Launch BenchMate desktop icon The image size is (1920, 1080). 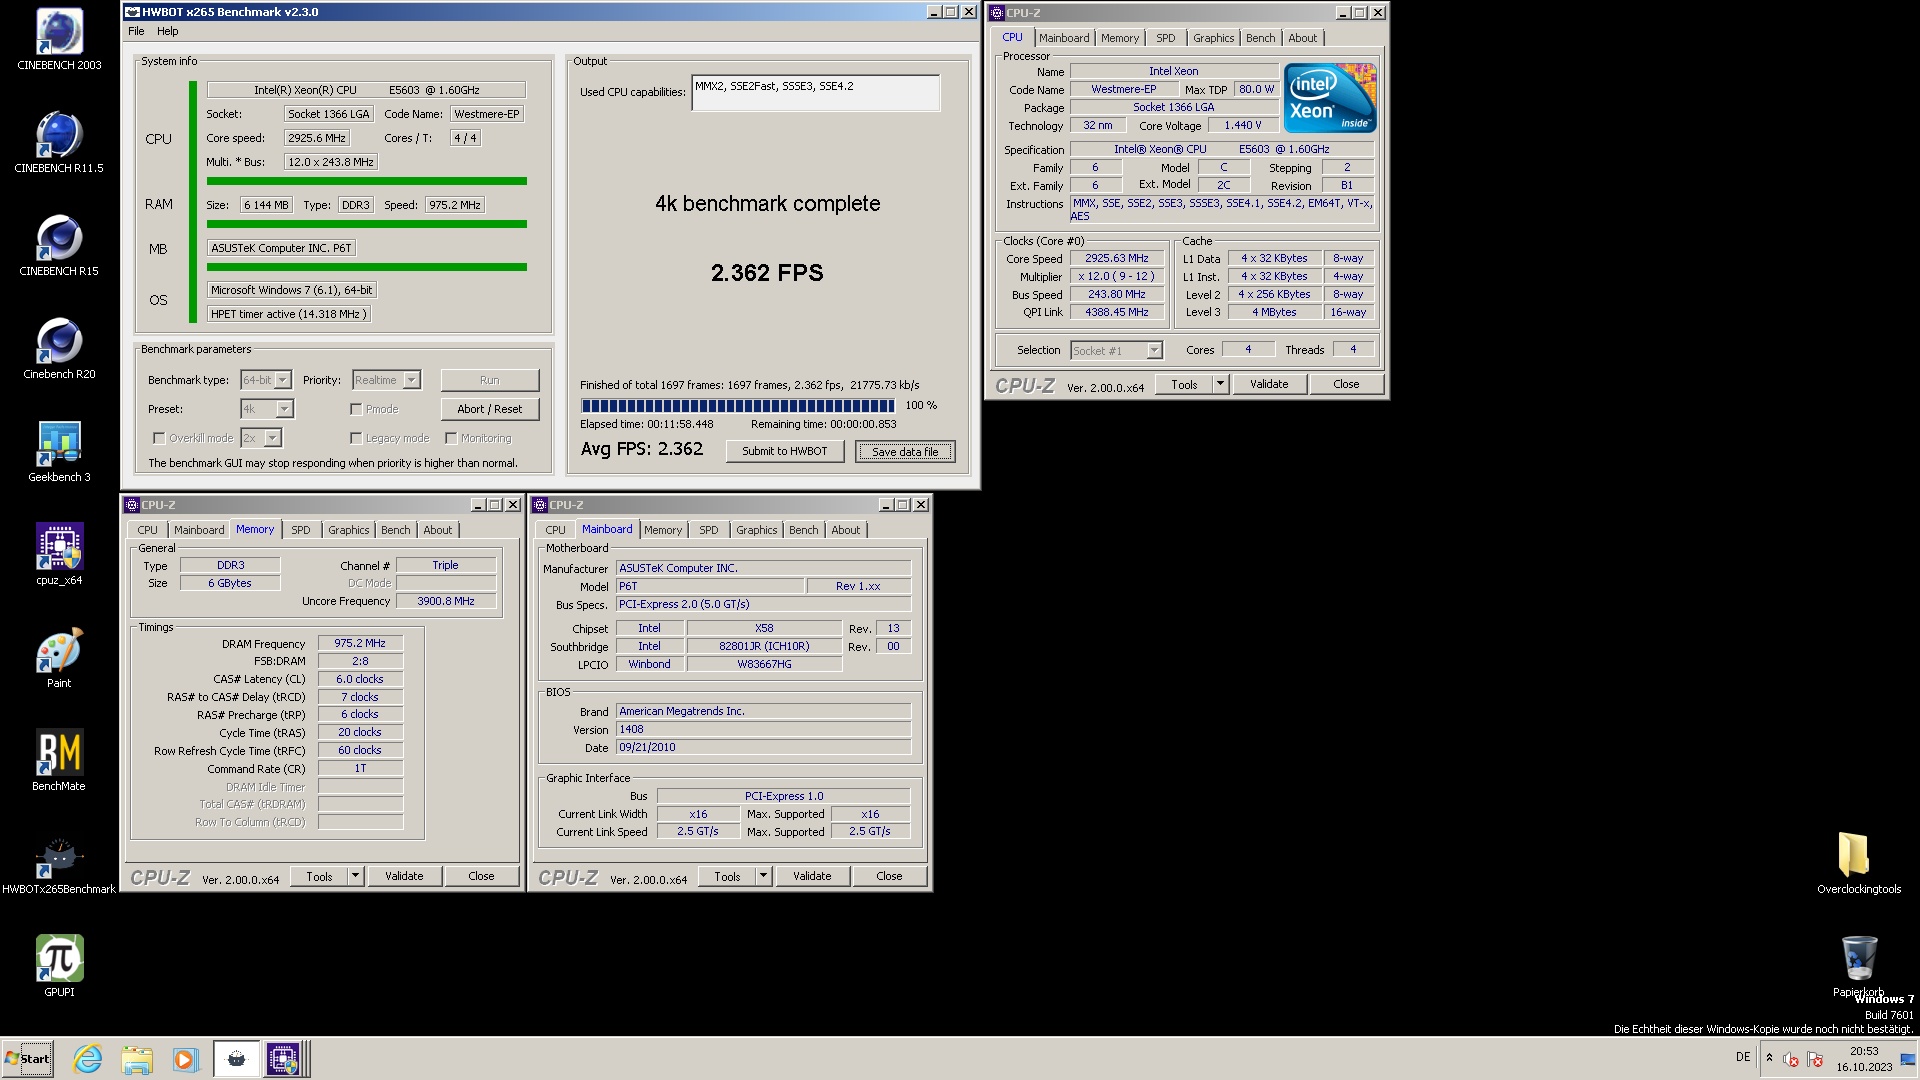pos(59,761)
